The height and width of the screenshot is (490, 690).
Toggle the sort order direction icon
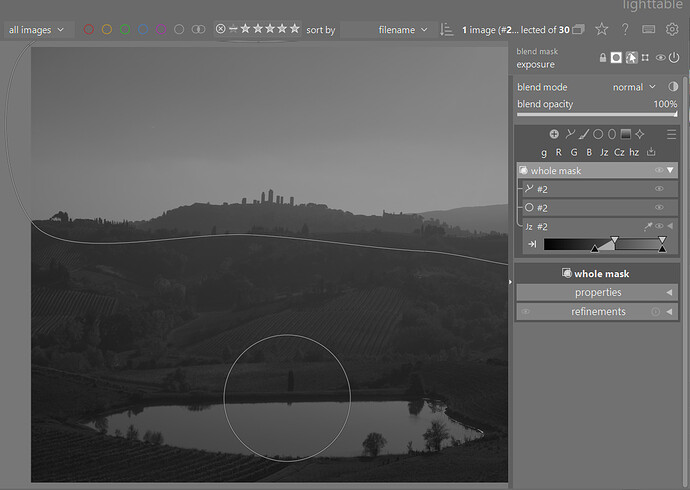(447, 30)
